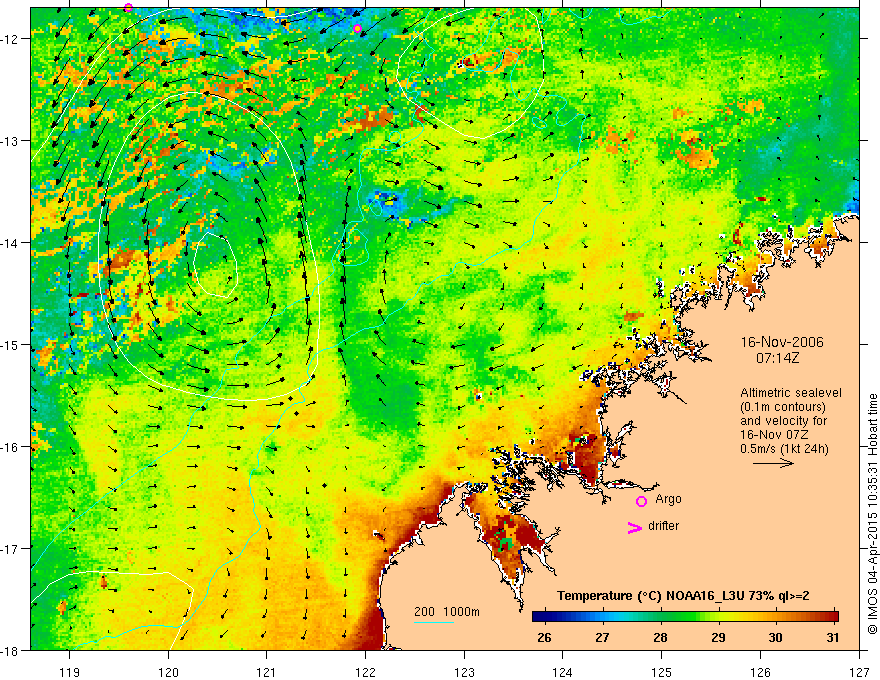The width and height of the screenshot is (880, 680).
Task: Click the latitude axis label -12
Action: (11, 39)
